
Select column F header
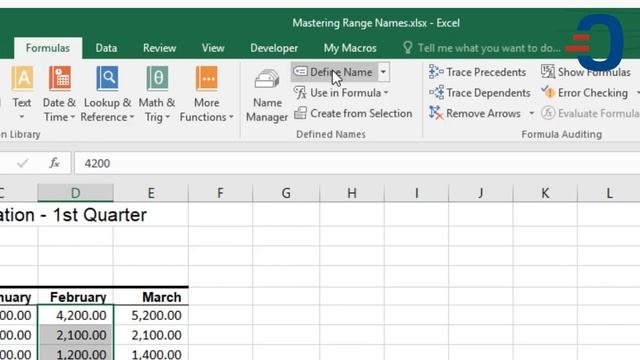(220, 193)
